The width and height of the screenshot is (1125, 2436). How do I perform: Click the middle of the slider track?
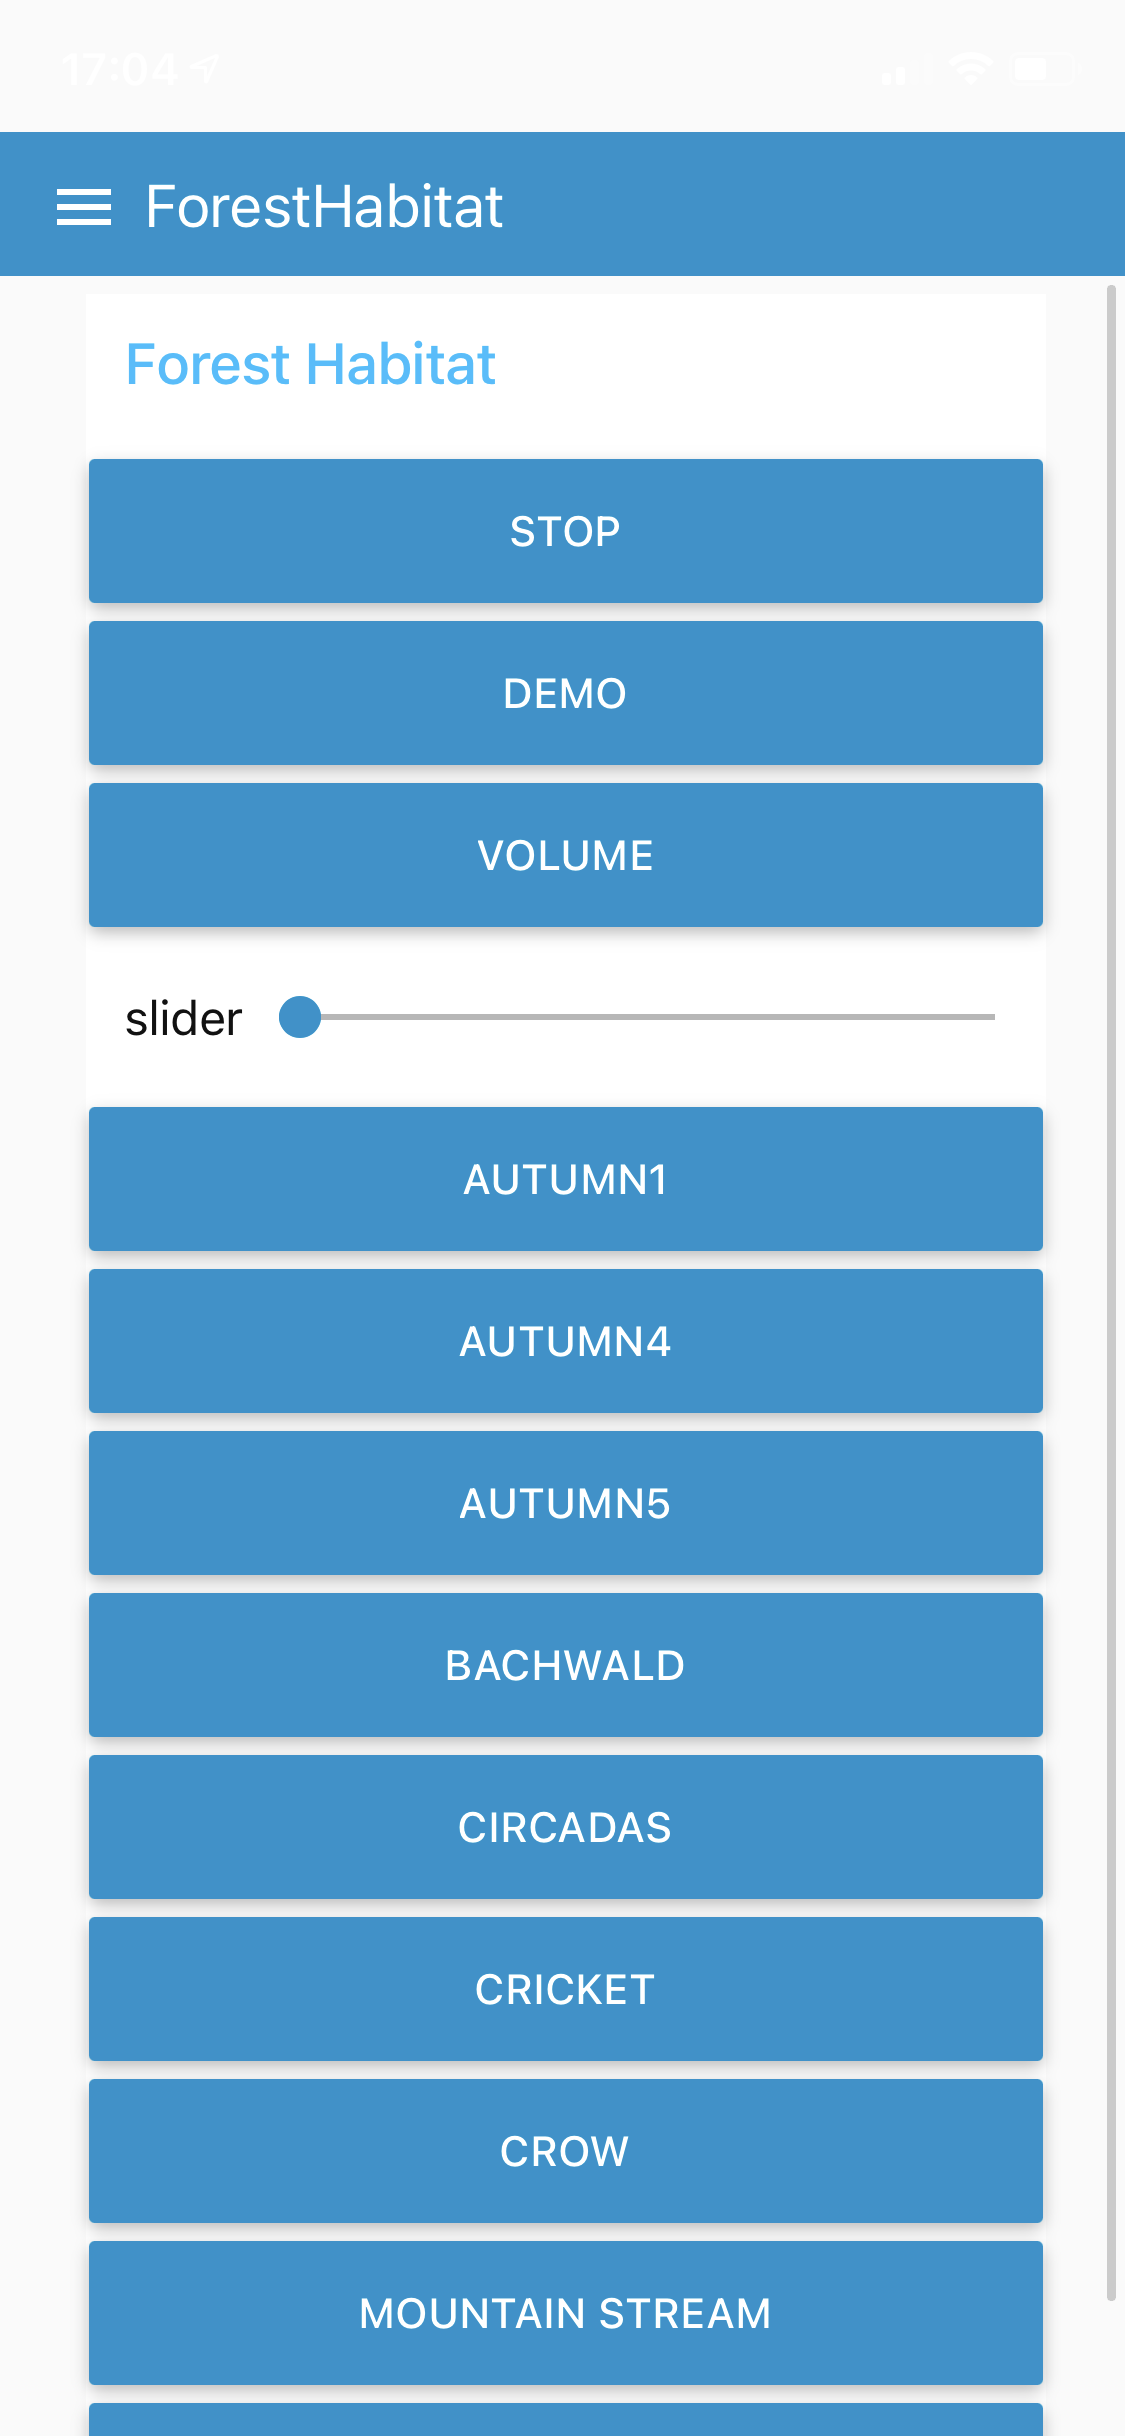[647, 1017]
